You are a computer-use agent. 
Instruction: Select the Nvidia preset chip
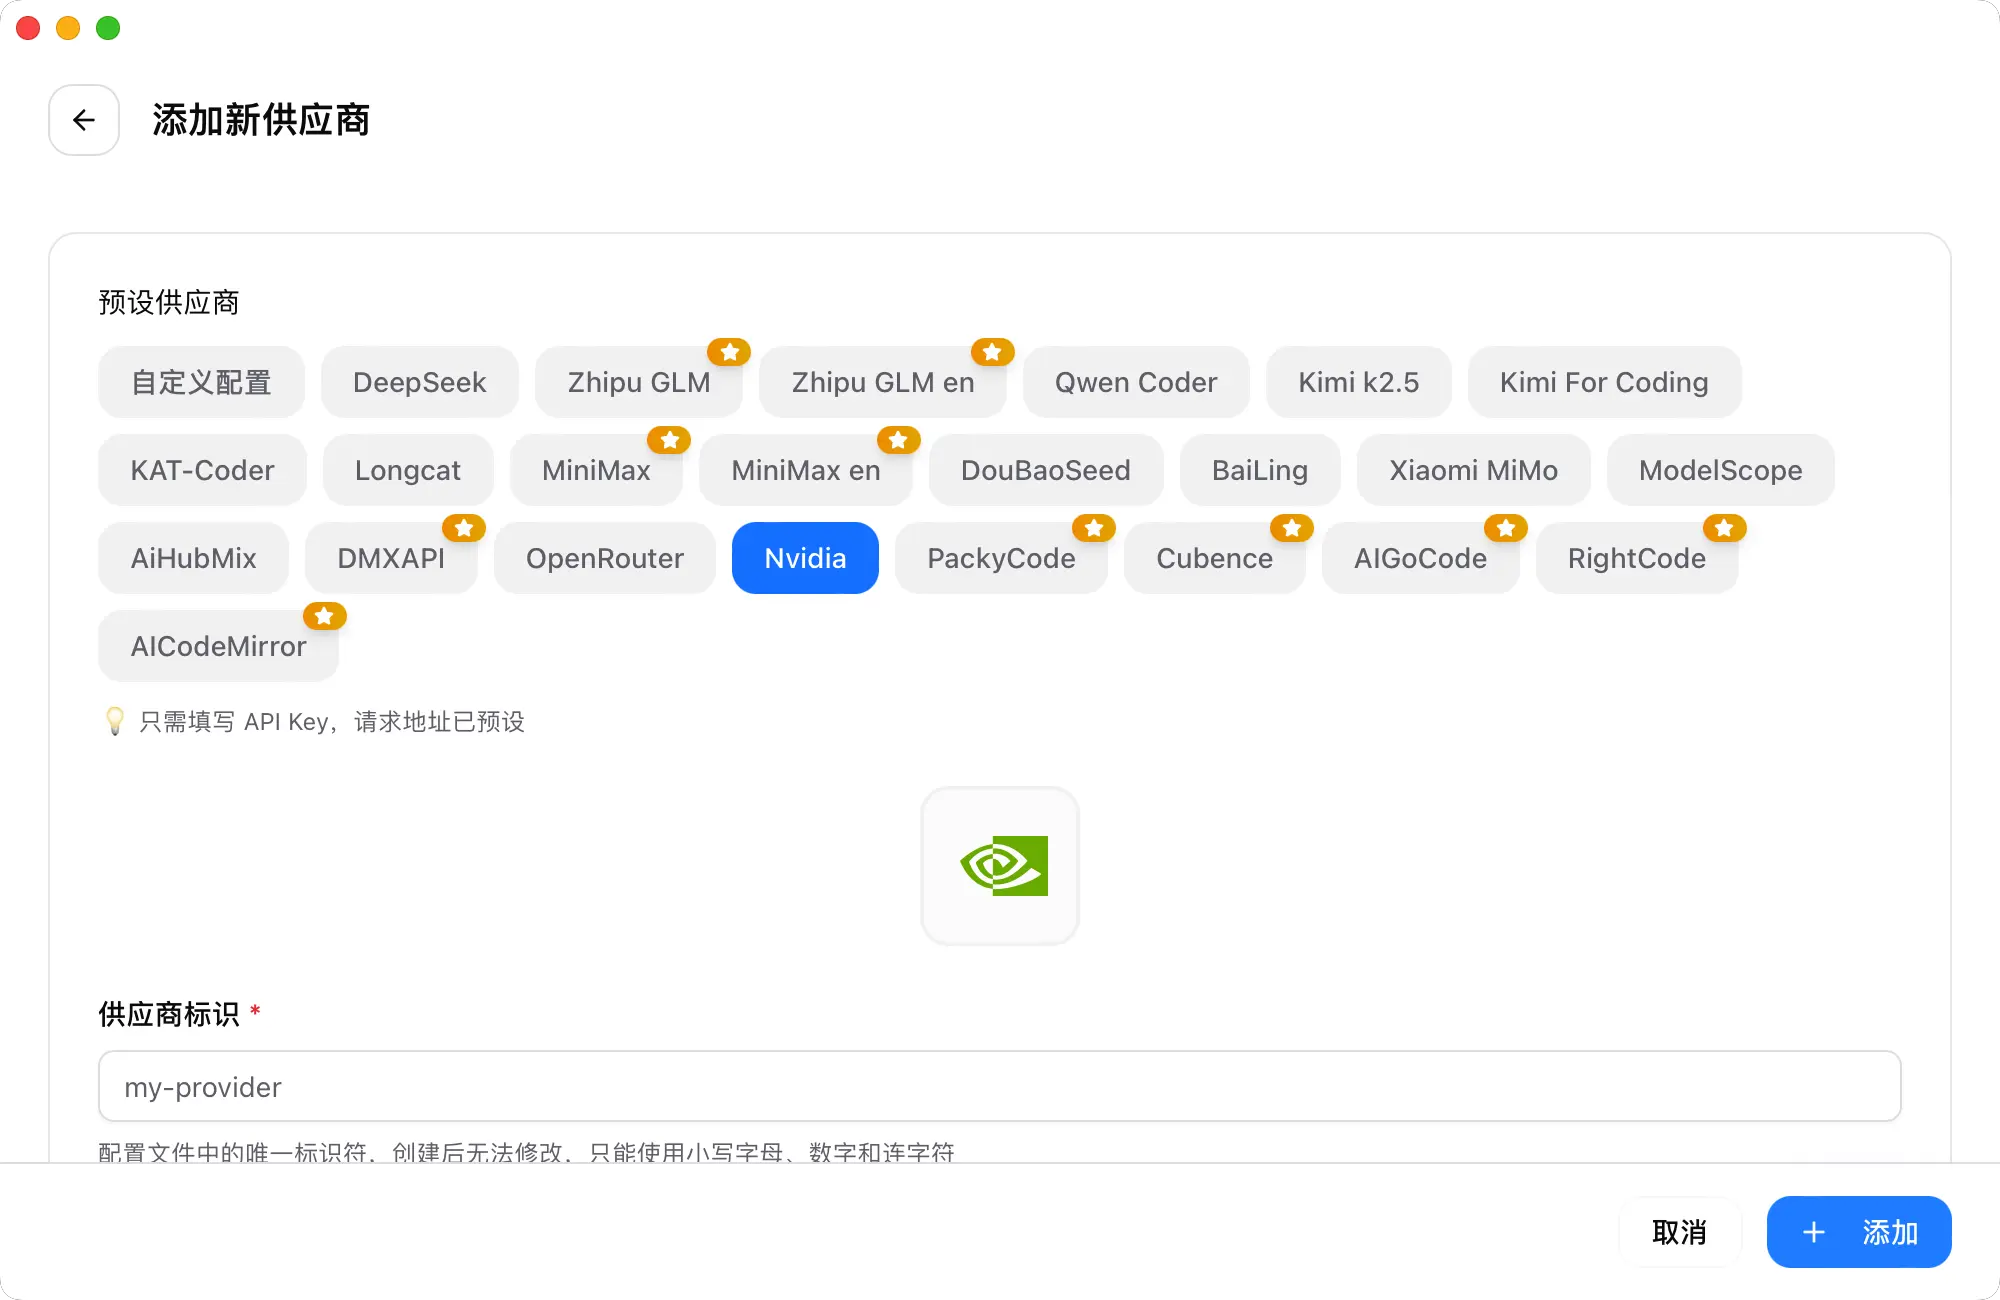click(805, 558)
